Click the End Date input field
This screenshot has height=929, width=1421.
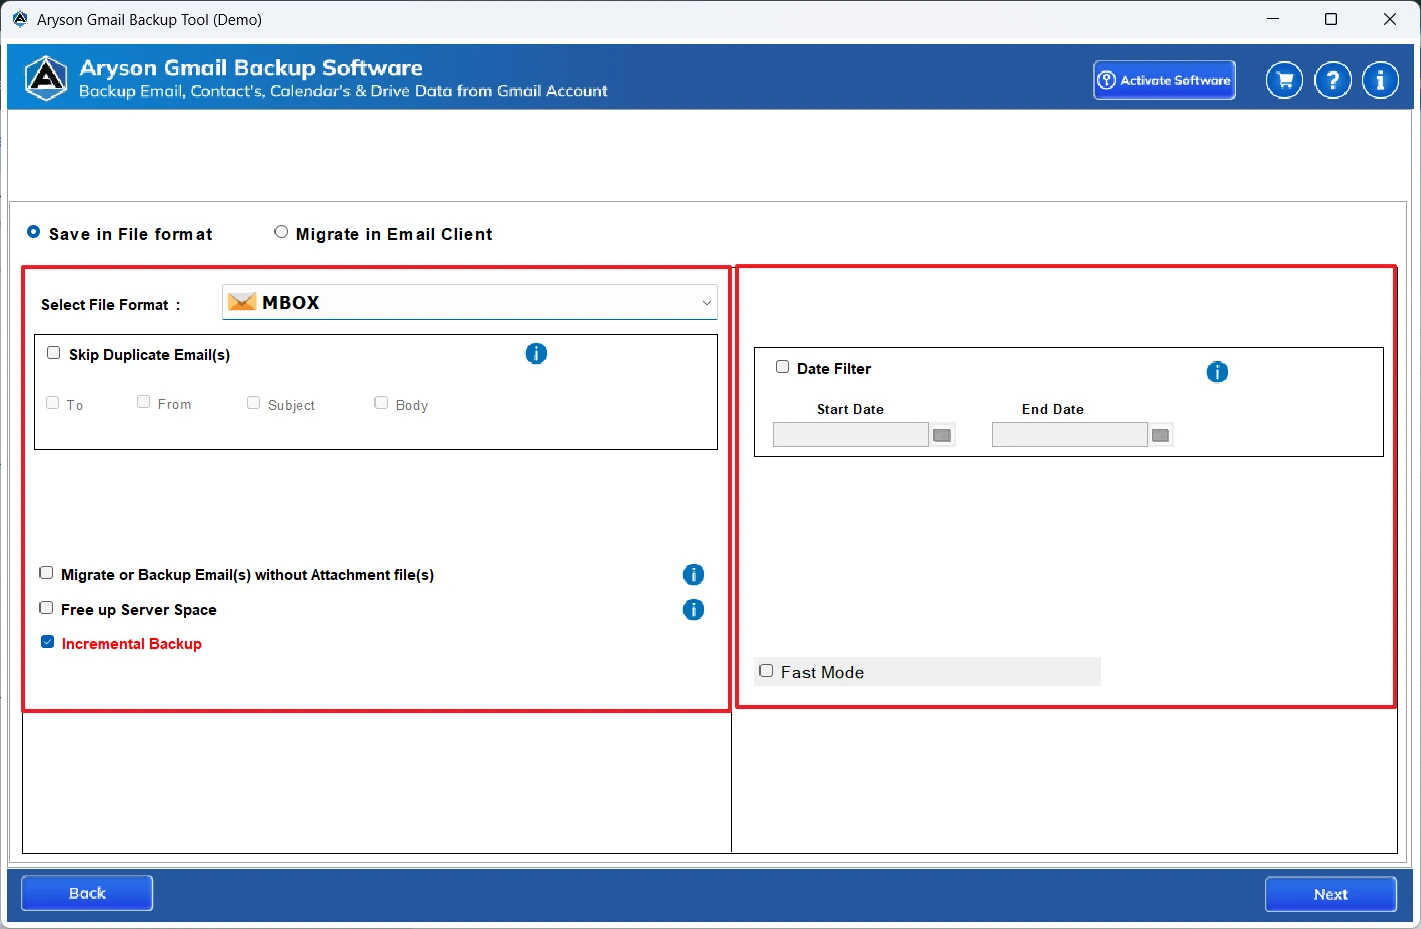point(1069,435)
